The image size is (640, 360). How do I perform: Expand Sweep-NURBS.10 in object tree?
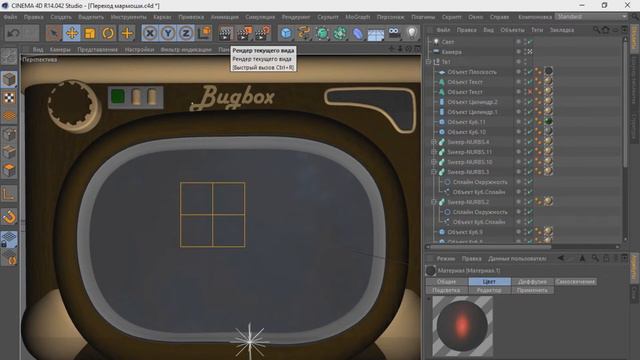(x=434, y=162)
